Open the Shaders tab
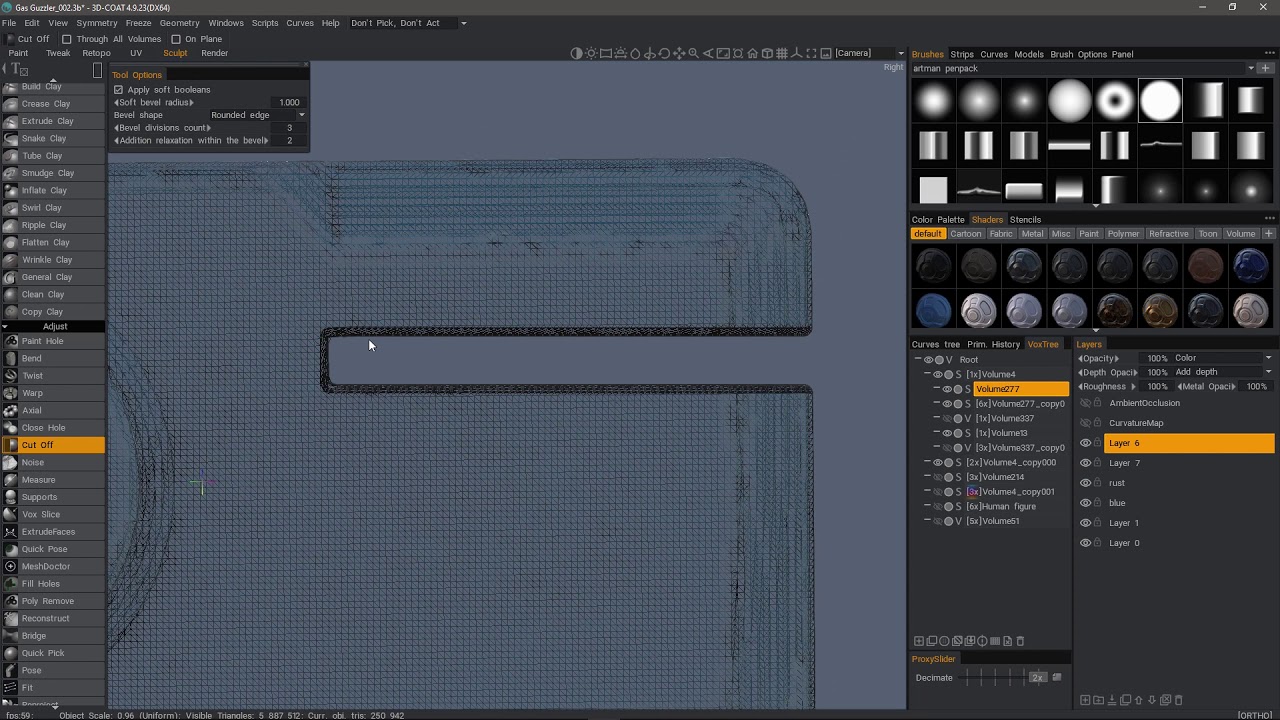This screenshot has width=1280, height=720. point(987,220)
